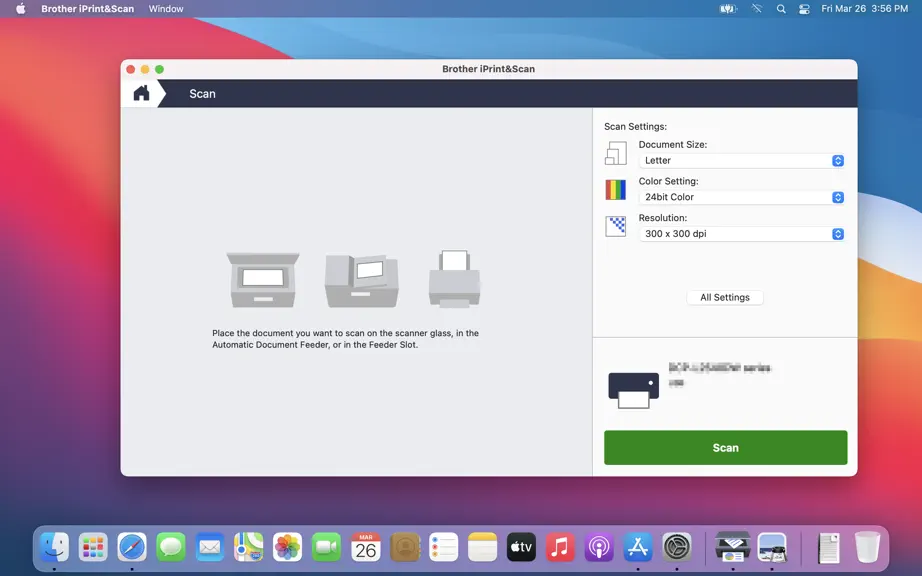
Task: Click the Document Size page icon
Action: [616, 153]
